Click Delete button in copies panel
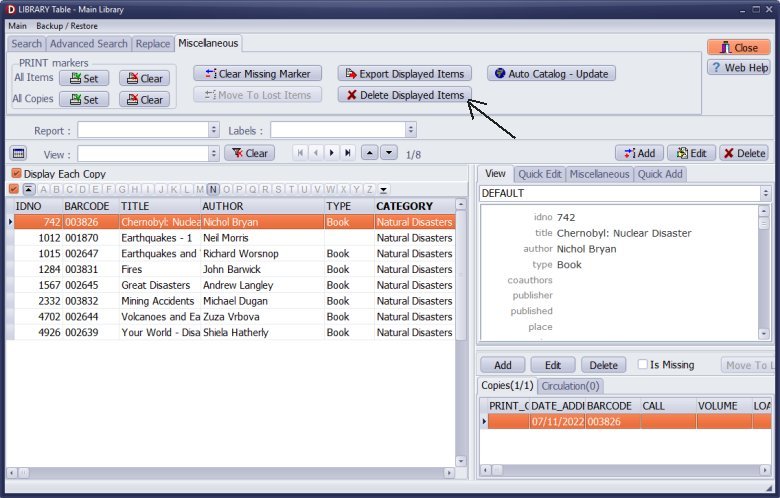 coord(603,365)
